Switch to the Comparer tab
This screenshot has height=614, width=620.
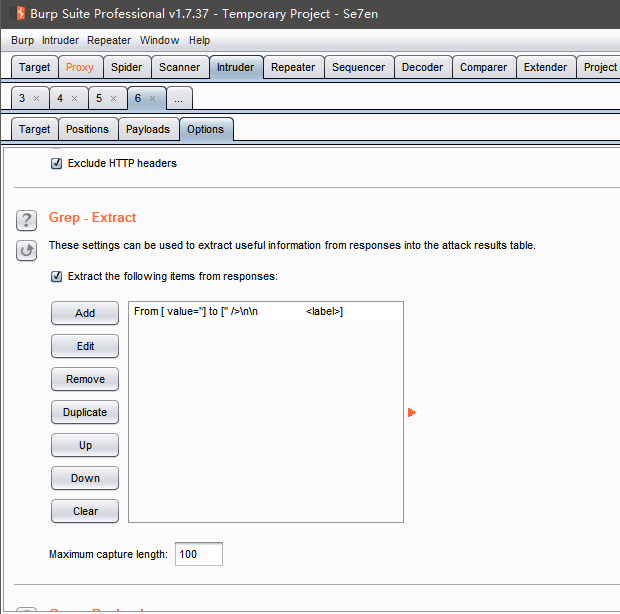click(x=484, y=67)
